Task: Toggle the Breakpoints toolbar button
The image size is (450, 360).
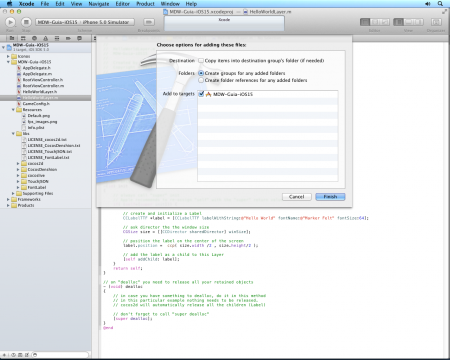Action: point(149,22)
